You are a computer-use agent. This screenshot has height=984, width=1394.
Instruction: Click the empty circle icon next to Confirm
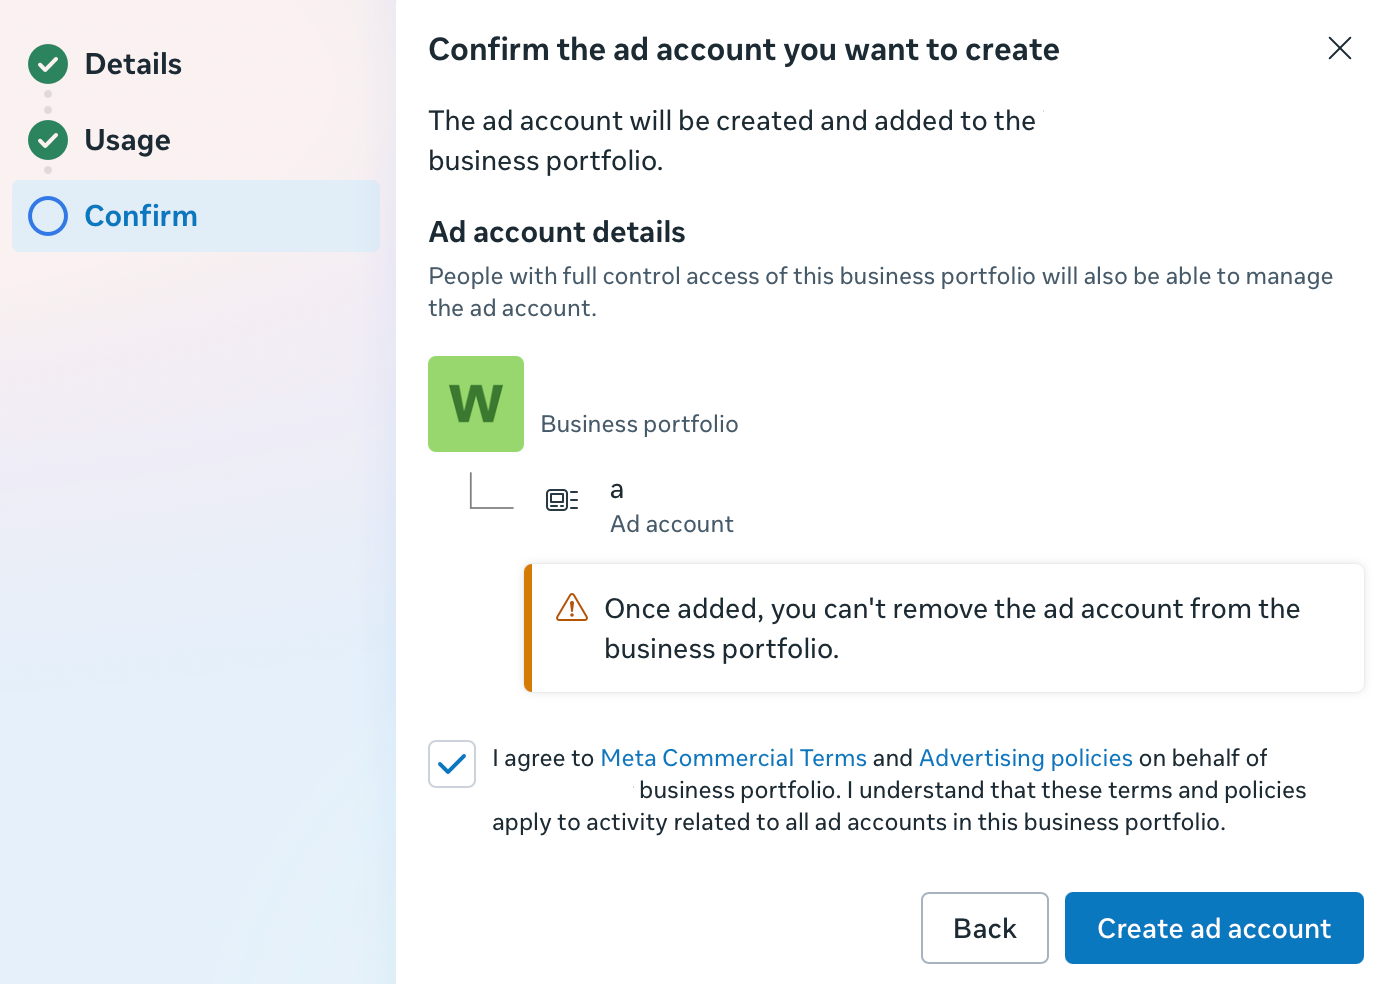[x=48, y=216]
